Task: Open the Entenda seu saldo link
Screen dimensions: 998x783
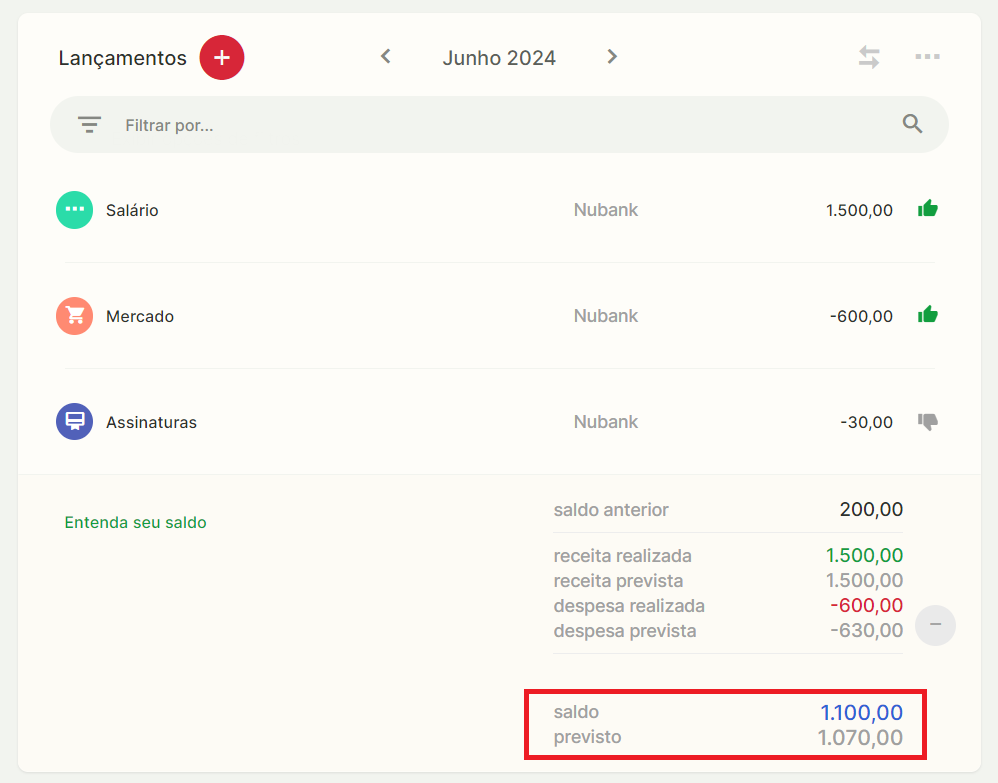Action: [x=136, y=523]
